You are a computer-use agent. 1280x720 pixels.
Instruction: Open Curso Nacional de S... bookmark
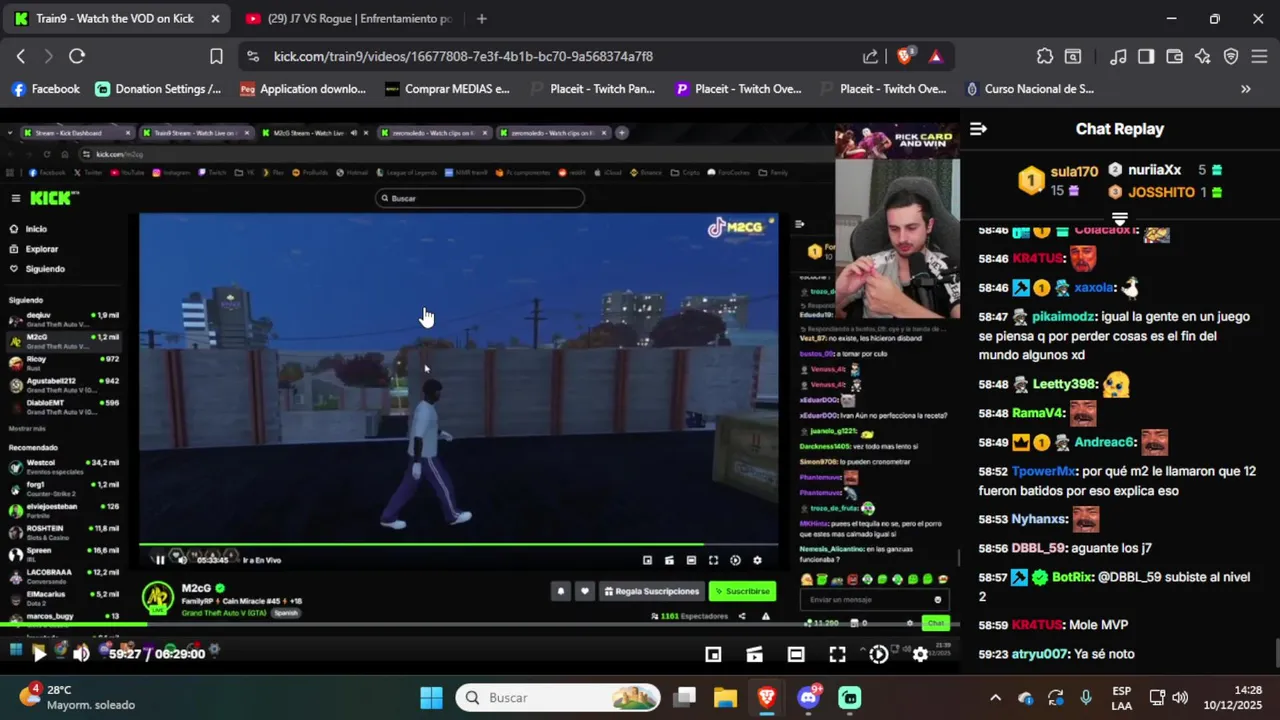(x=1029, y=89)
